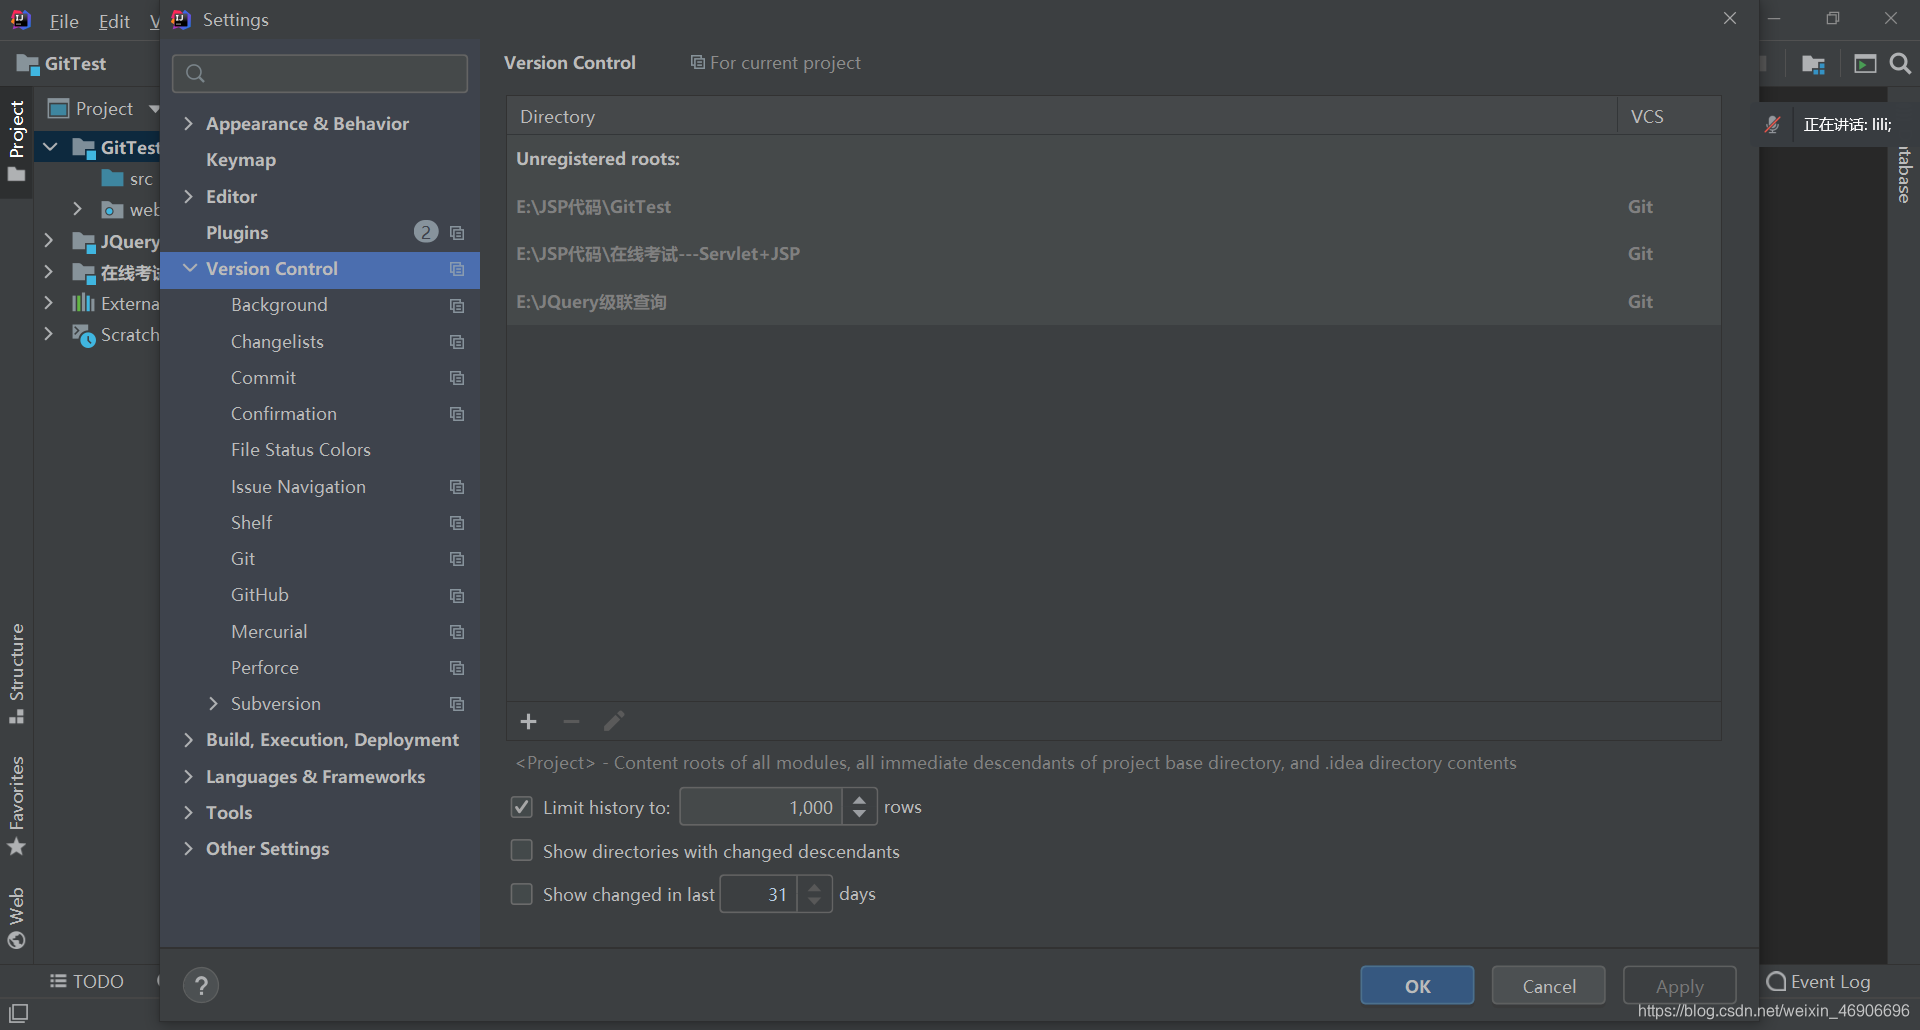Click the per-project icon beside Changelists

[457, 342]
